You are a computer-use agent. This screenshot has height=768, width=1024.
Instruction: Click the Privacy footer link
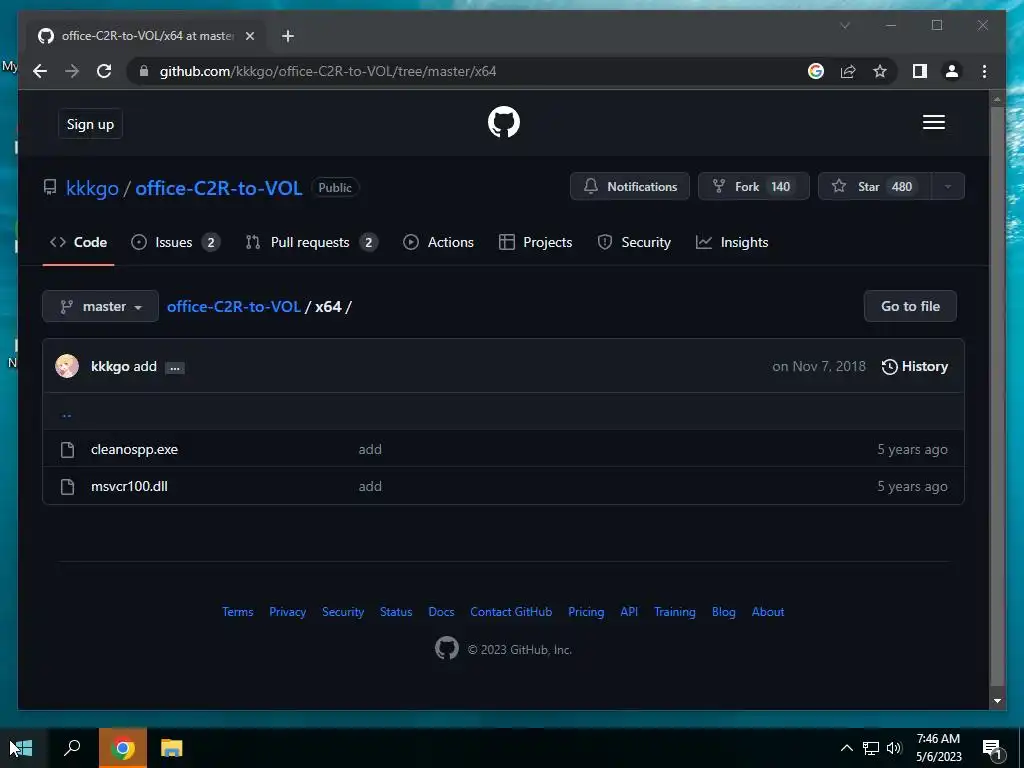287,612
